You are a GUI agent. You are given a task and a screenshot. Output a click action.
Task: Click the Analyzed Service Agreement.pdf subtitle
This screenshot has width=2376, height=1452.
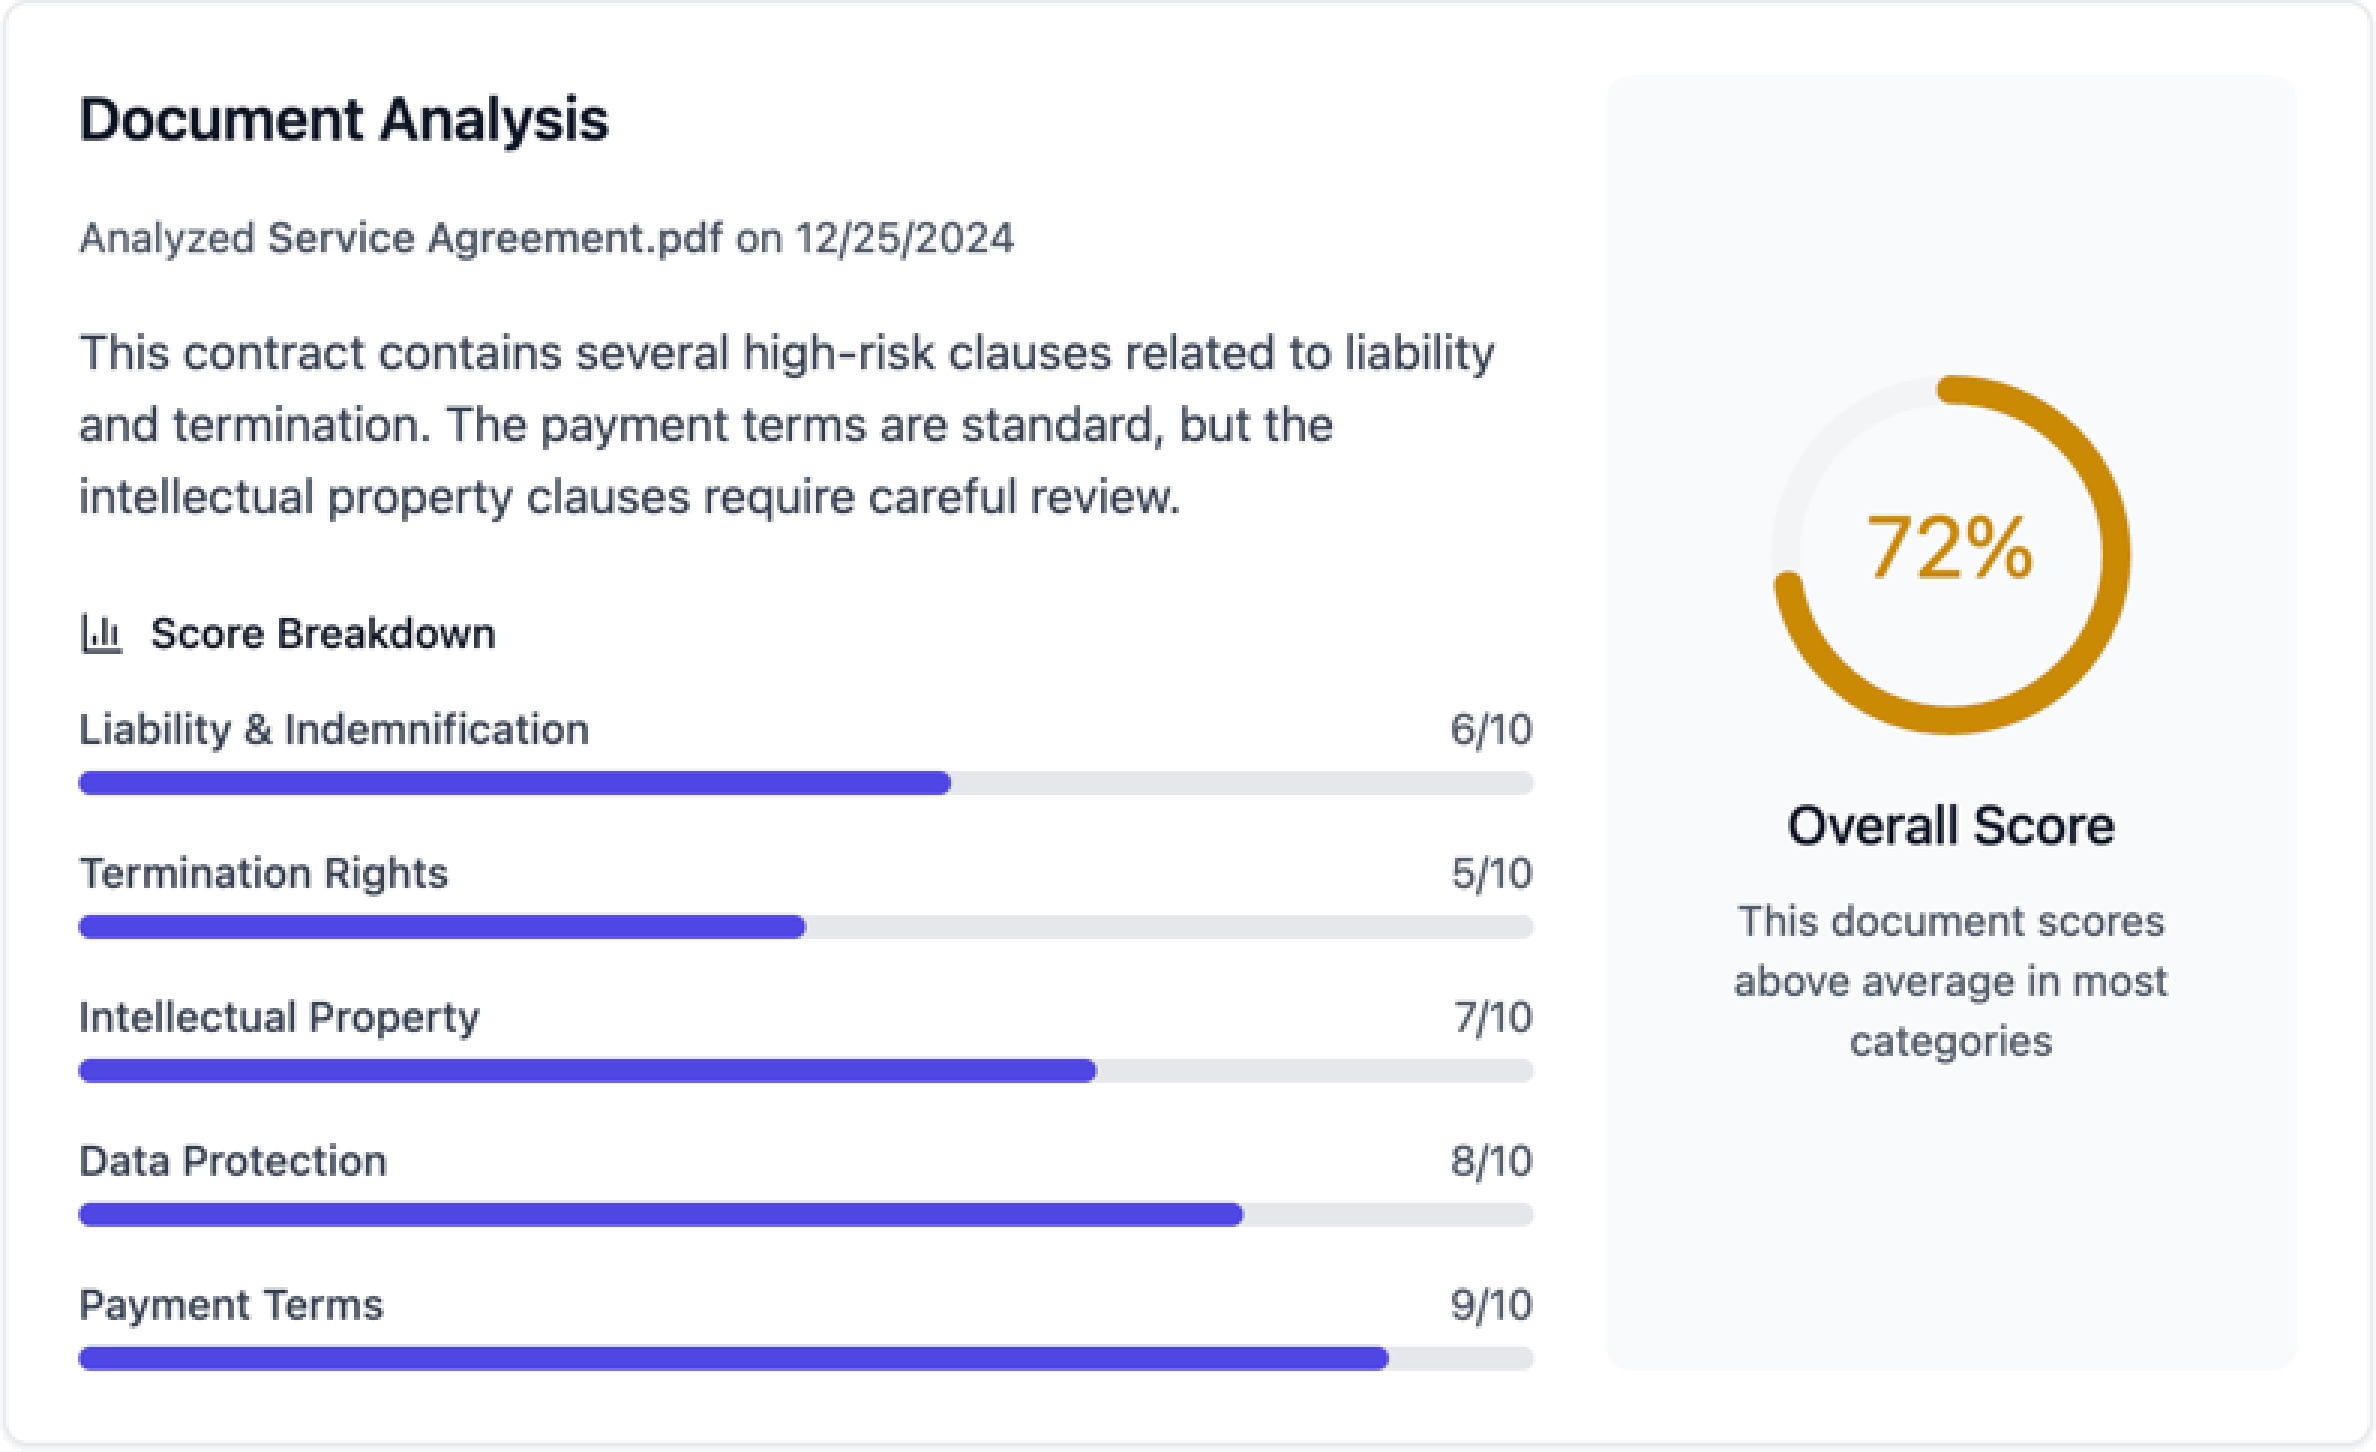tap(546, 239)
